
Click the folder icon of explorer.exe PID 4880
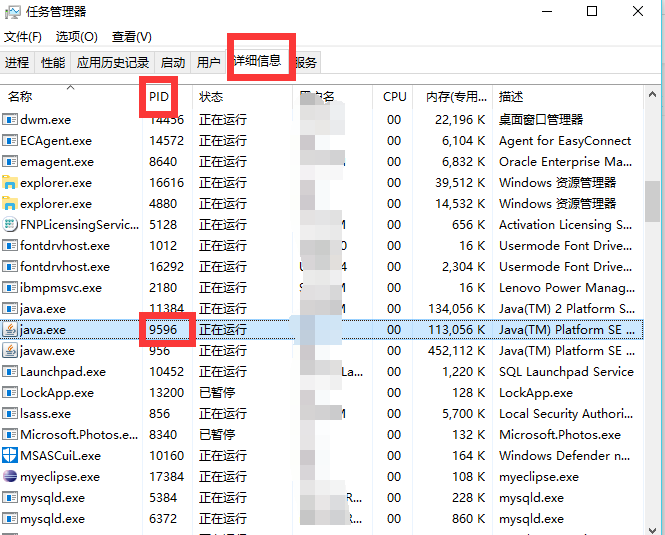point(10,204)
